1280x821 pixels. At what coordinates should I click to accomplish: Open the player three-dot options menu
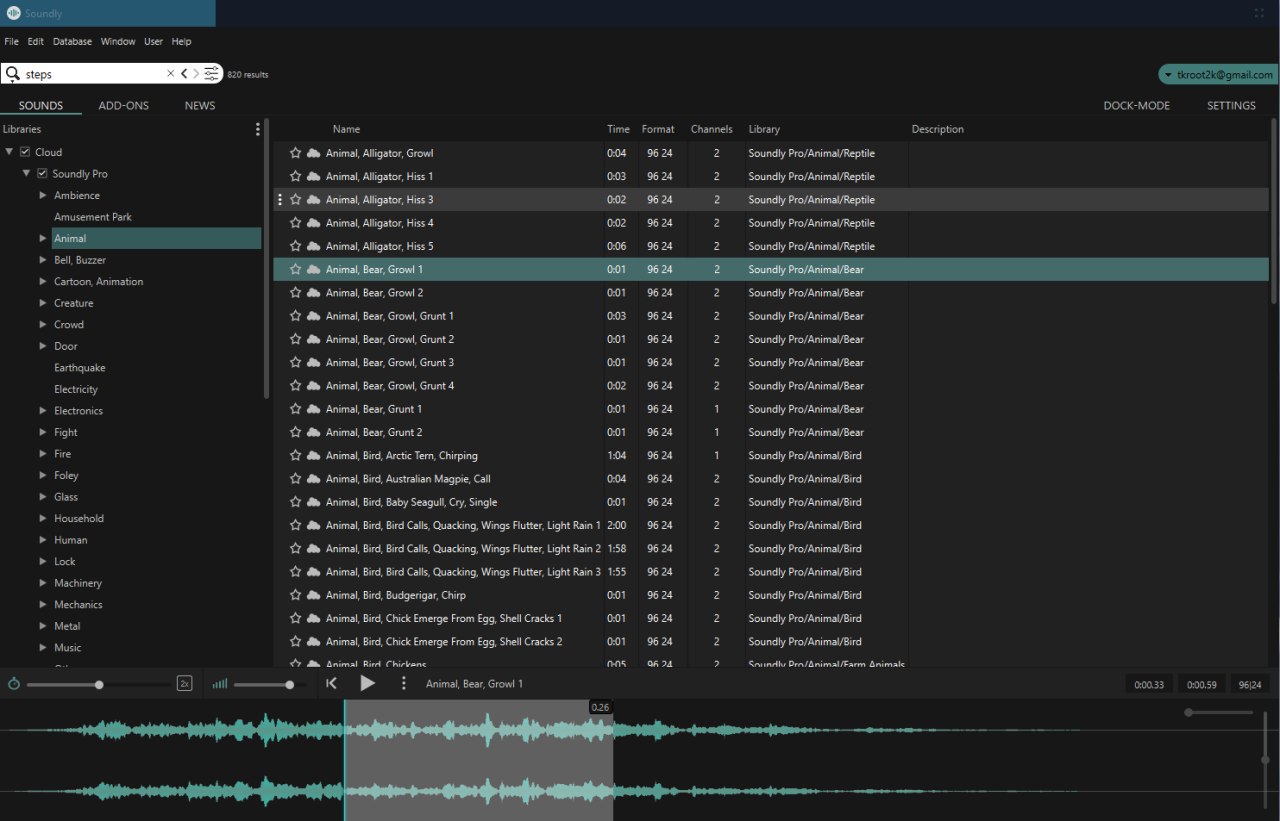coord(404,683)
